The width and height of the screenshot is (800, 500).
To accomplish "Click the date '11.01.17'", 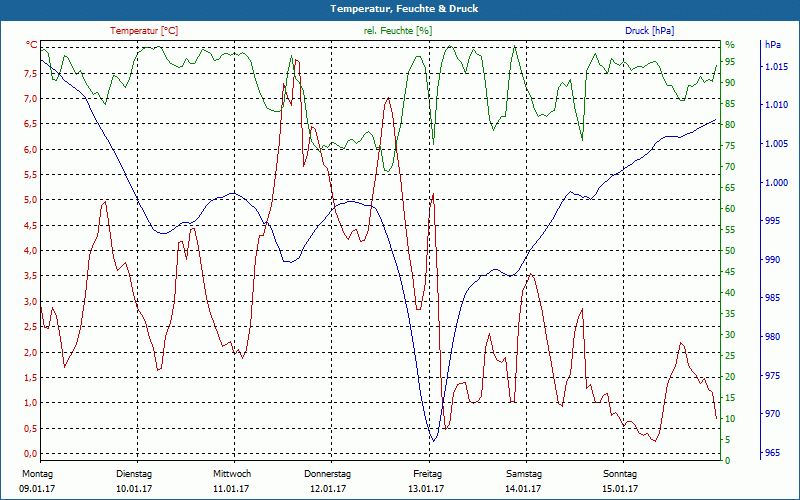I will (231, 489).
